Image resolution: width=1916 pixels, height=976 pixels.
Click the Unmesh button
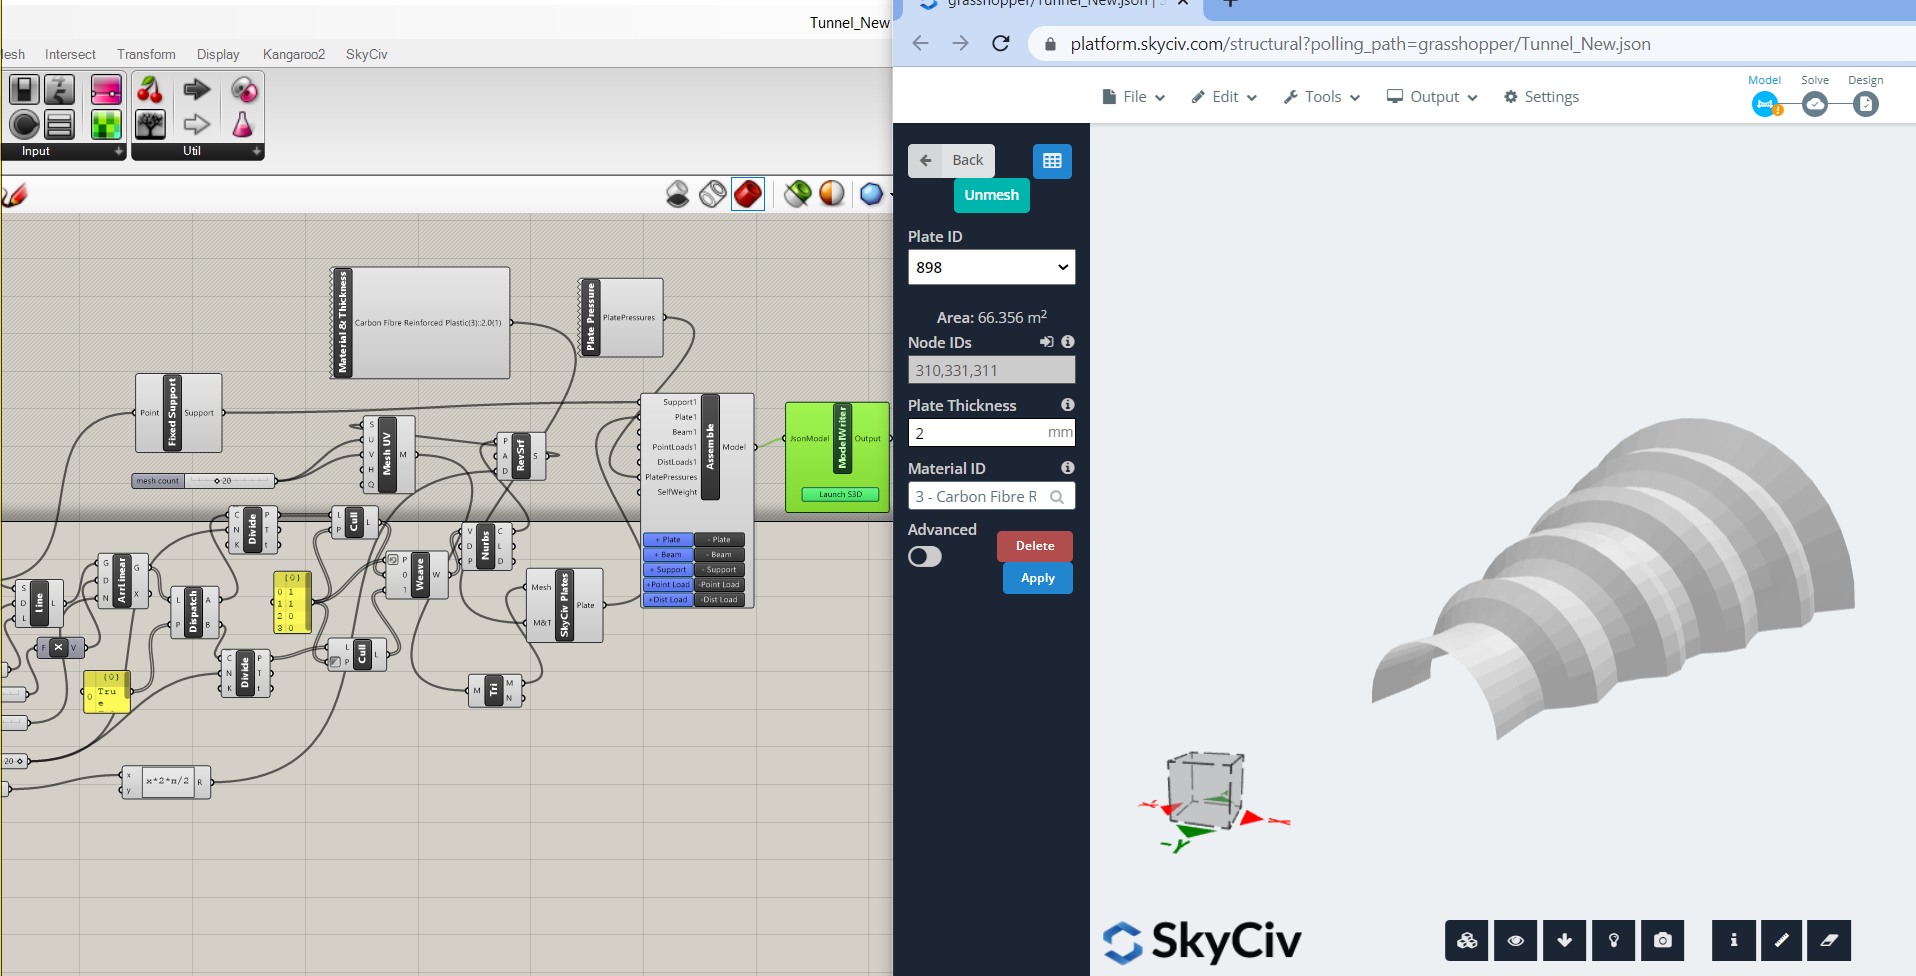991,195
